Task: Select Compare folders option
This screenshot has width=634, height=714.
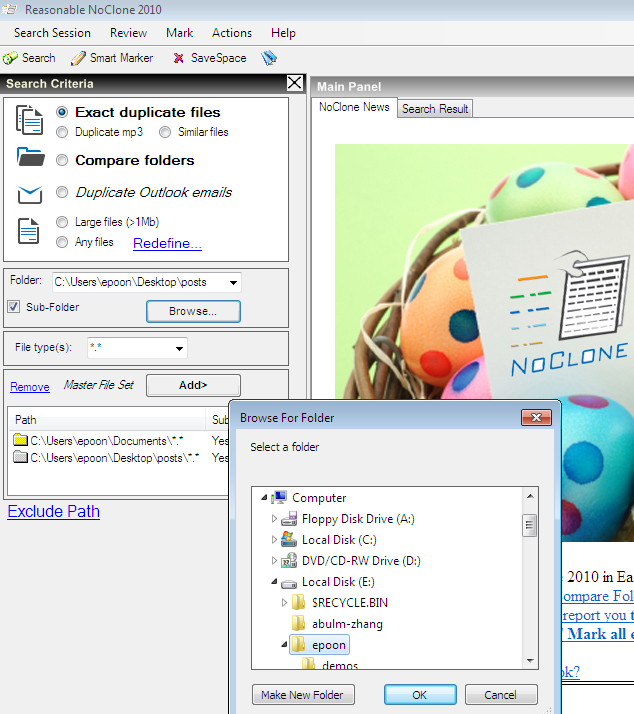Action: (x=62, y=160)
